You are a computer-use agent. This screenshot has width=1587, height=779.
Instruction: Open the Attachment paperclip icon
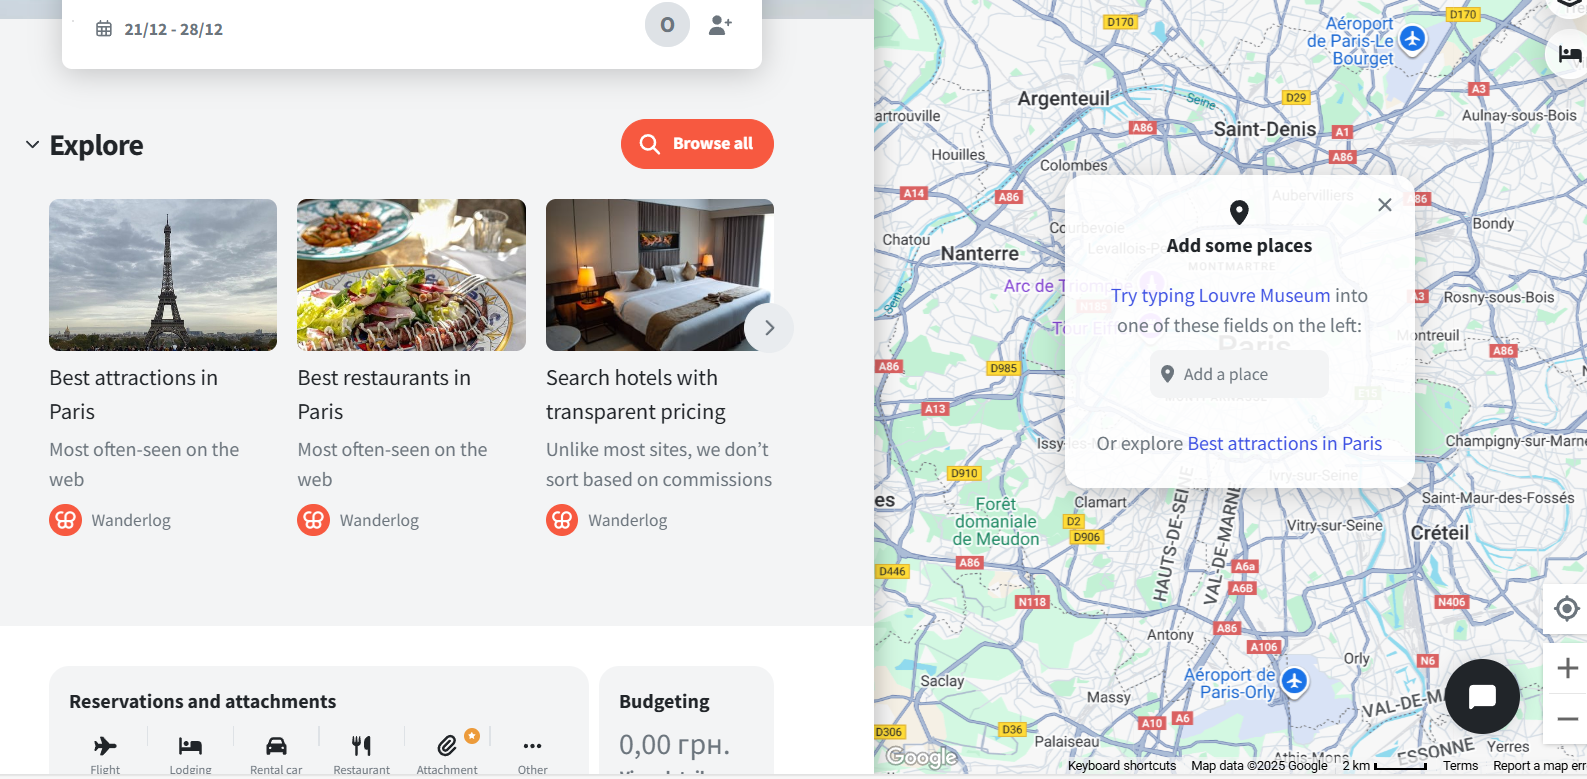447,745
